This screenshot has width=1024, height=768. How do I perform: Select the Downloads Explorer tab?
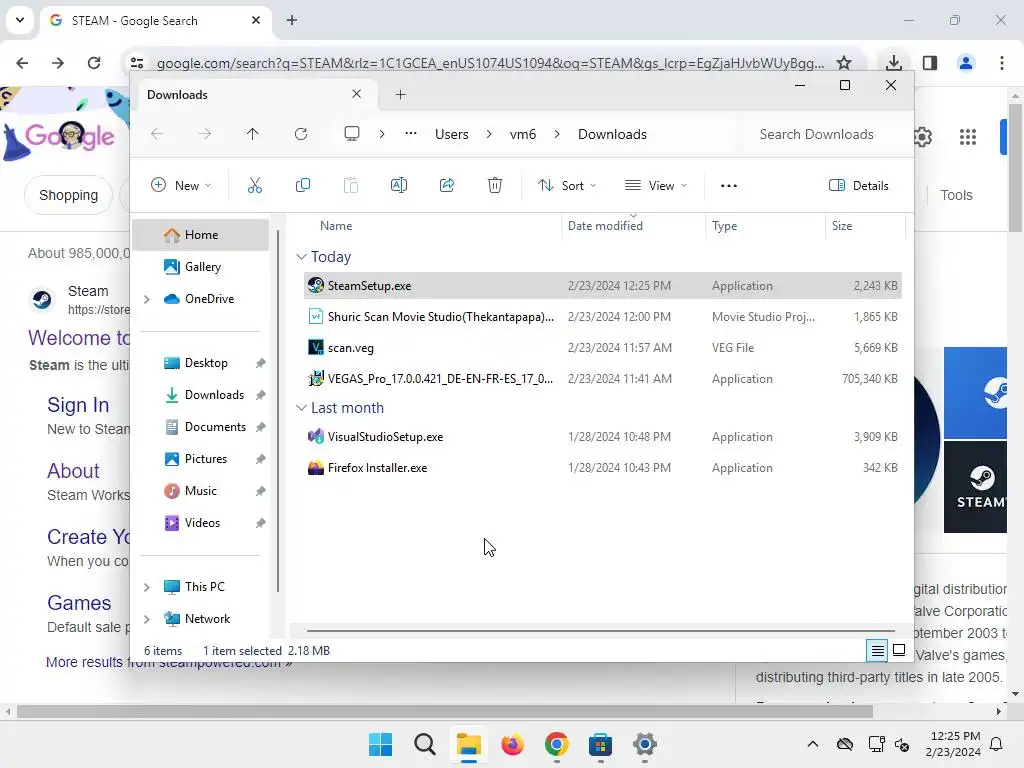(255, 95)
